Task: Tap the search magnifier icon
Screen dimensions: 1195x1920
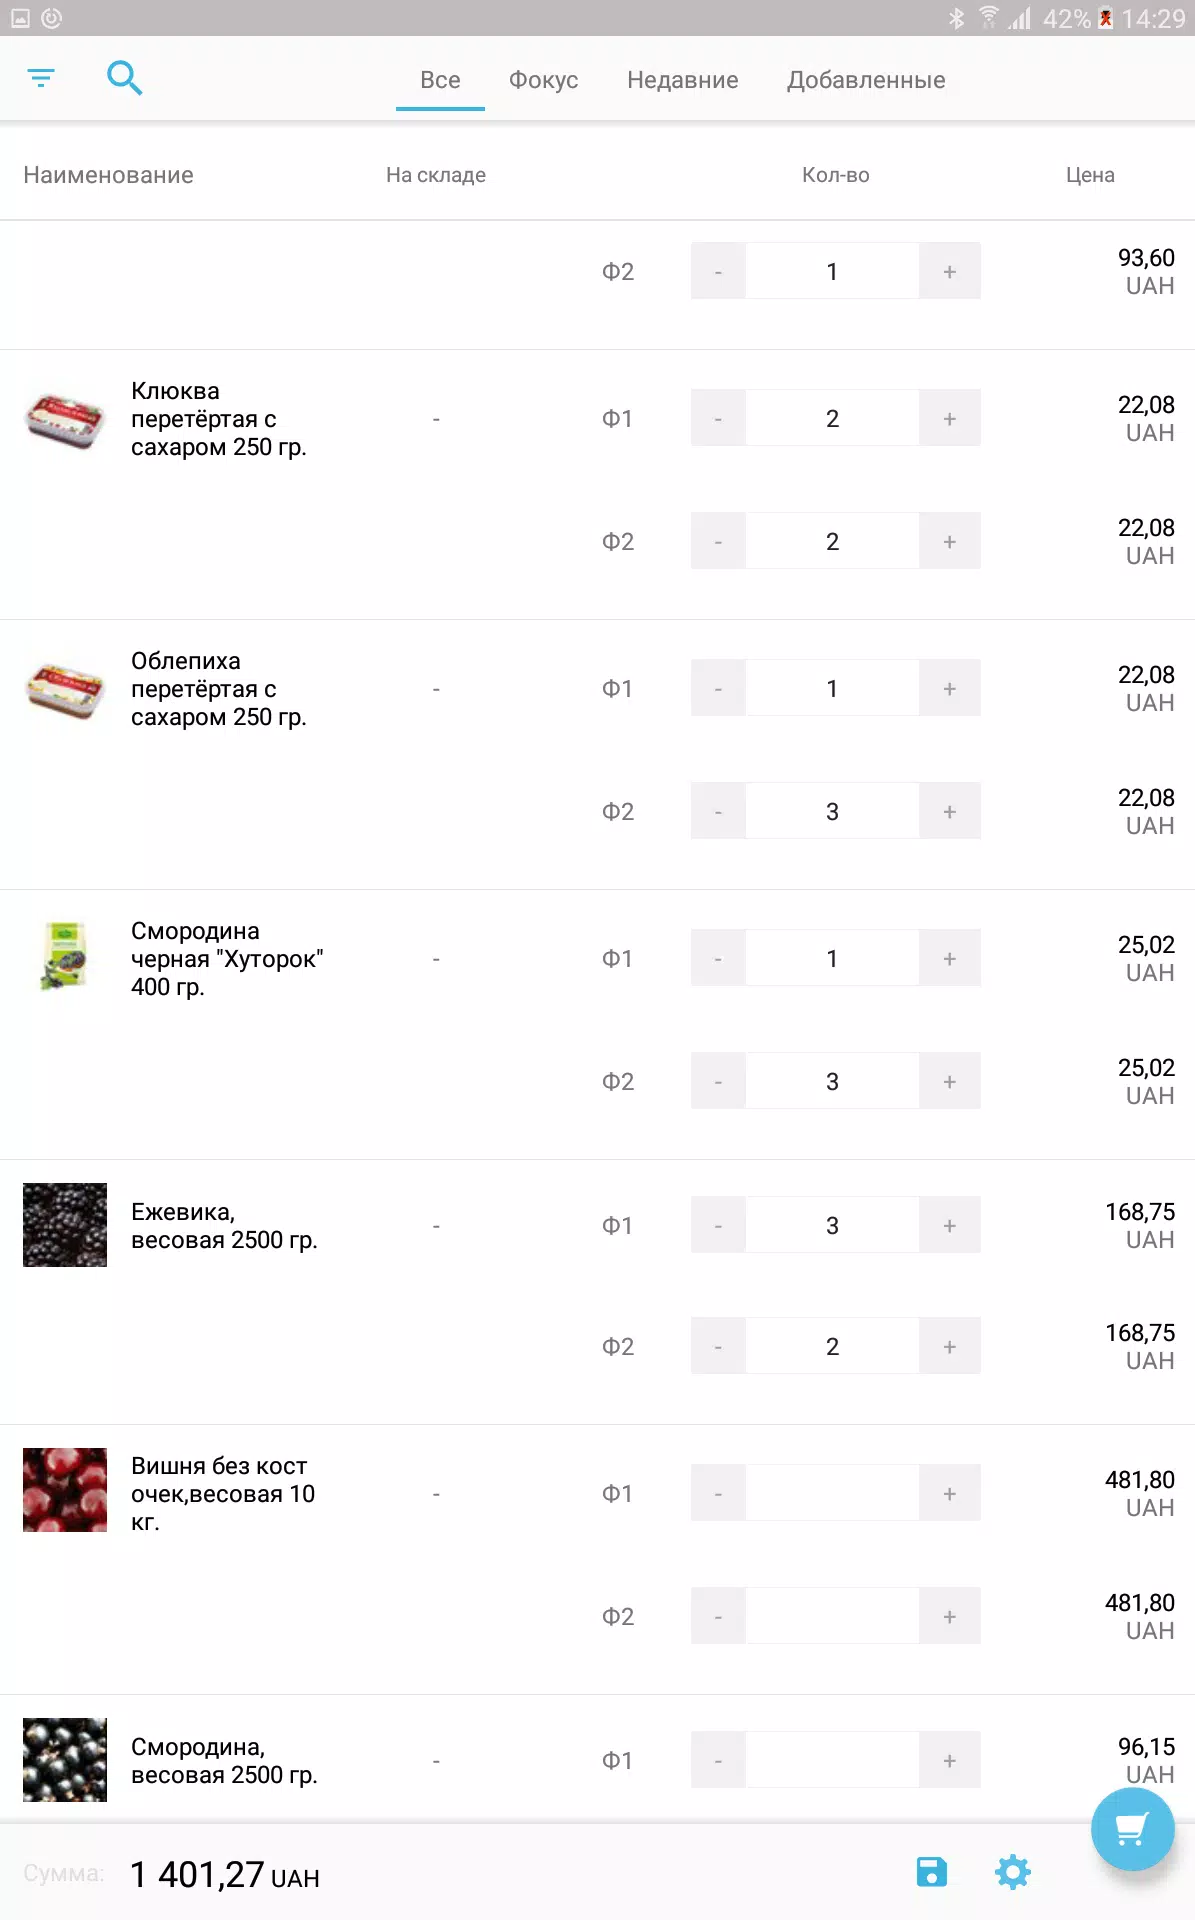Action: click(124, 78)
